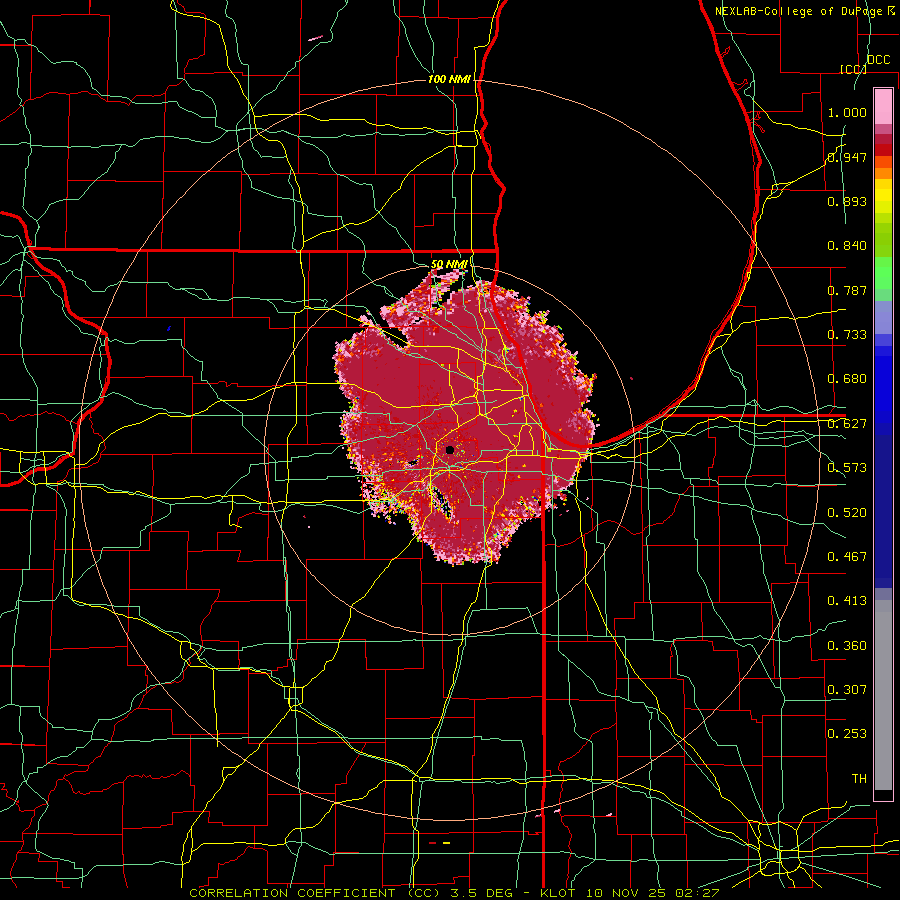Screen dimensions: 900x900
Task: Select the 0.733 scale value
Action: (847, 335)
